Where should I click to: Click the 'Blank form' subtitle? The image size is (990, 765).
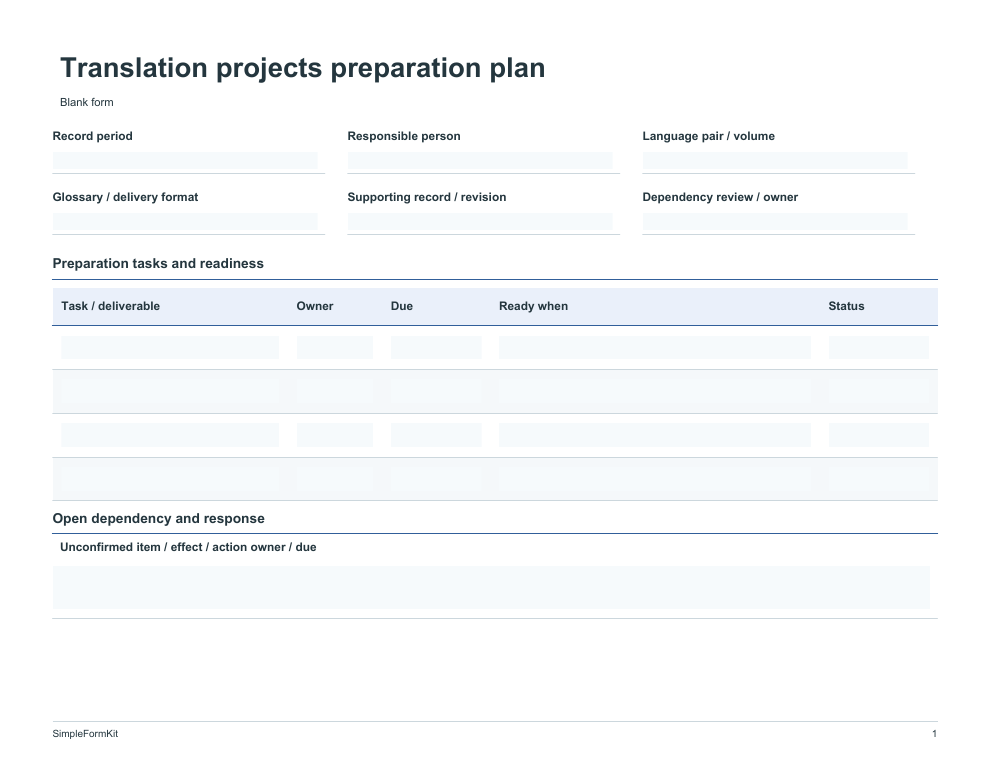[86, 102]
